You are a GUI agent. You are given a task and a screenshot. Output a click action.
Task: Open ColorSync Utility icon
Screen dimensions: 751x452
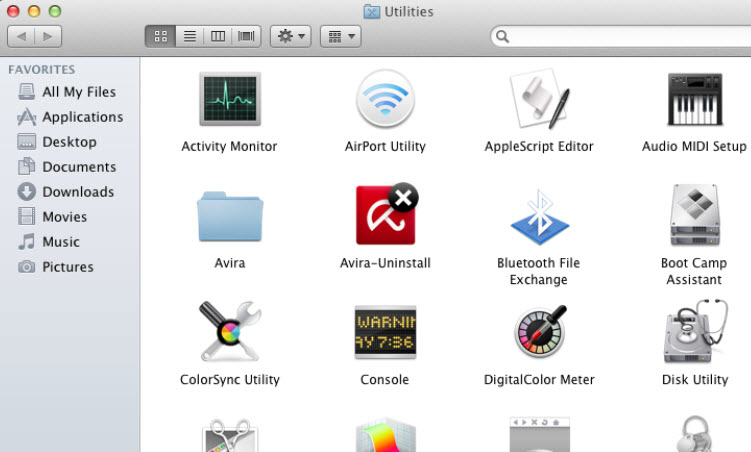tap(230, 331)
